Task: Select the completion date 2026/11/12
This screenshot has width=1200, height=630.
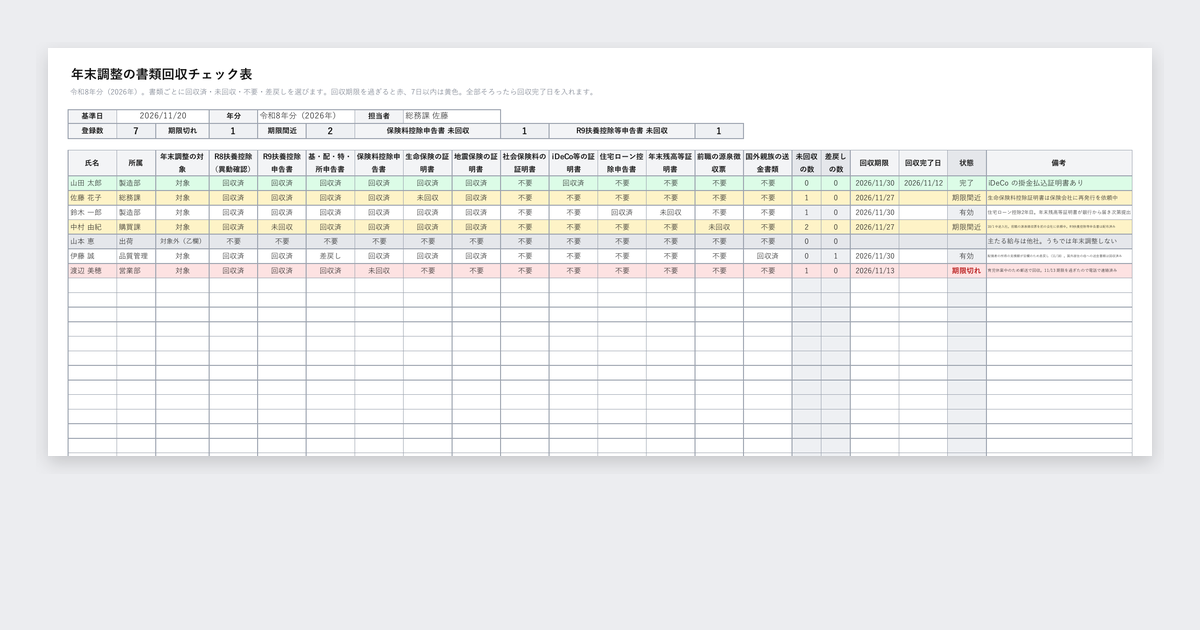Action: click(x=923, y=183)
